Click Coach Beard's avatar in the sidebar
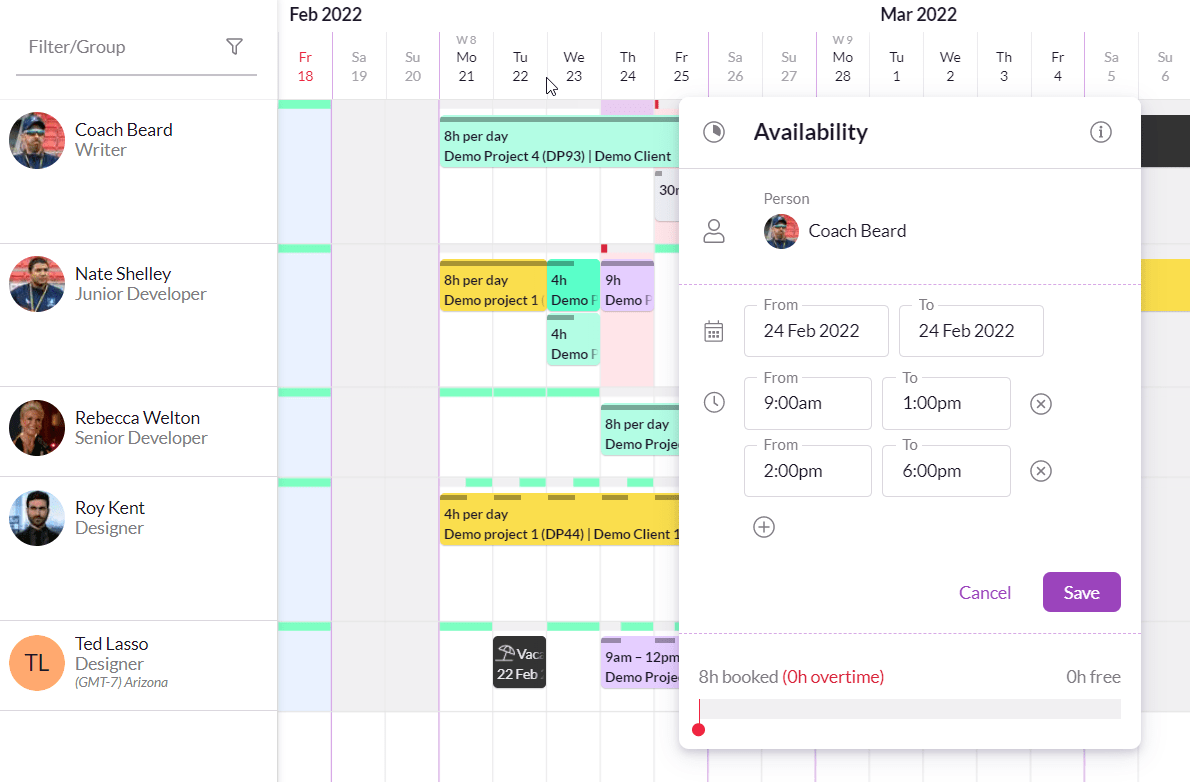Screen dimensions: 1190x782 [x=37, y=140]
